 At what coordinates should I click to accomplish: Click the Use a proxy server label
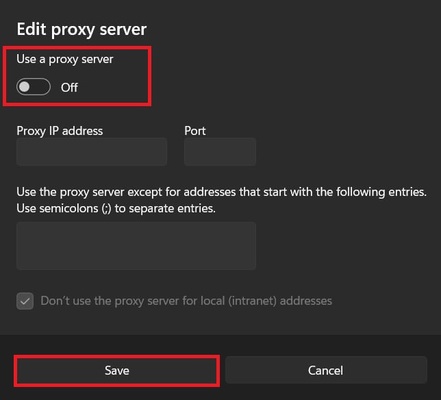[65, 59]
